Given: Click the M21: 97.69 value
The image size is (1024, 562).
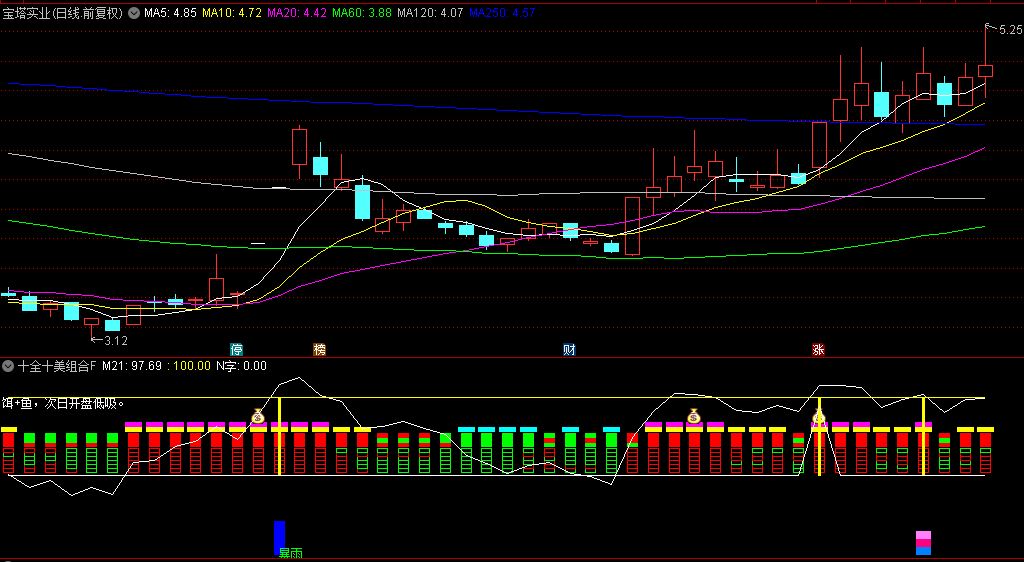Looking at the screenshot, I should [x=132, y=366].
